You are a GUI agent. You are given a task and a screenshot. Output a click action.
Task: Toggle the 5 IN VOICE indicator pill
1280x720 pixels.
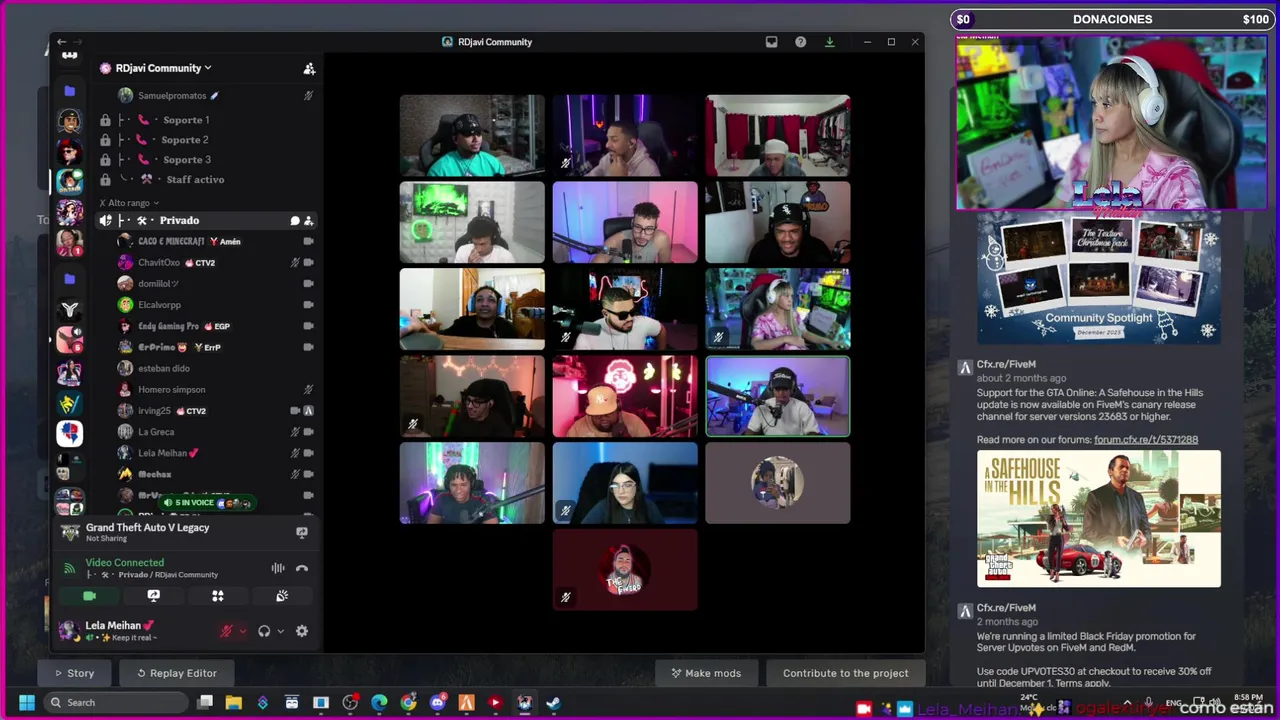point(207,503)
